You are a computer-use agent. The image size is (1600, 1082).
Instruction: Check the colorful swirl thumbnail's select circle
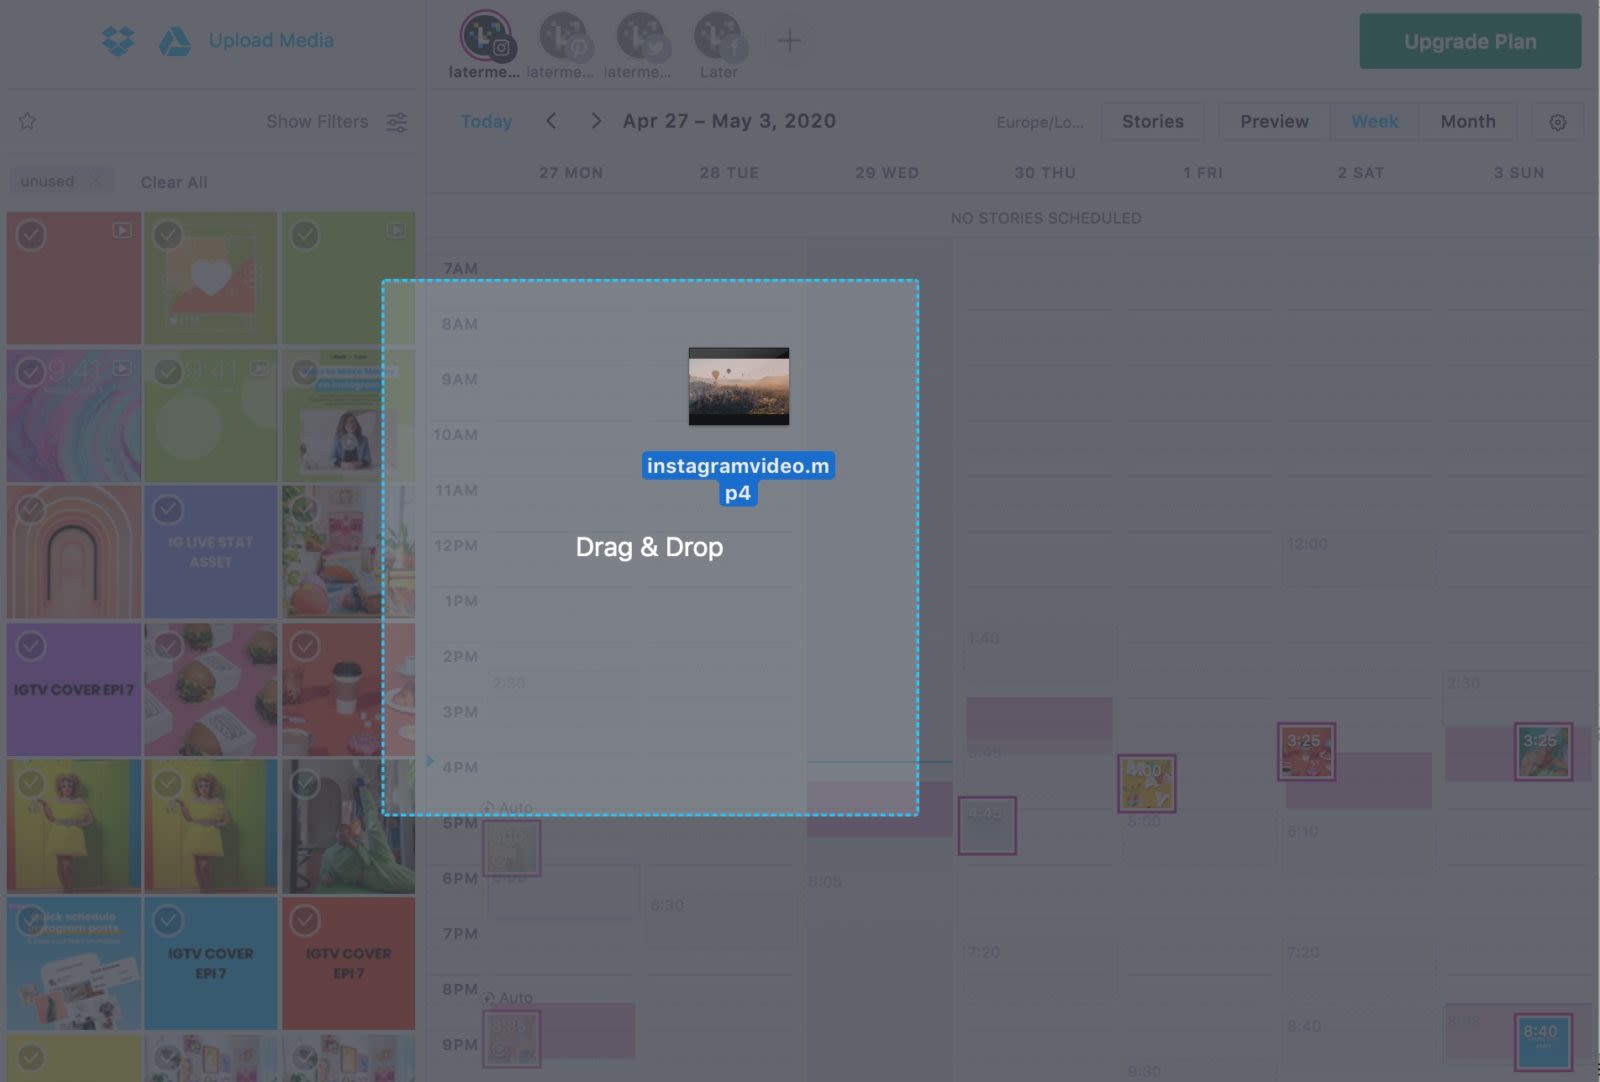pos(31,373)
